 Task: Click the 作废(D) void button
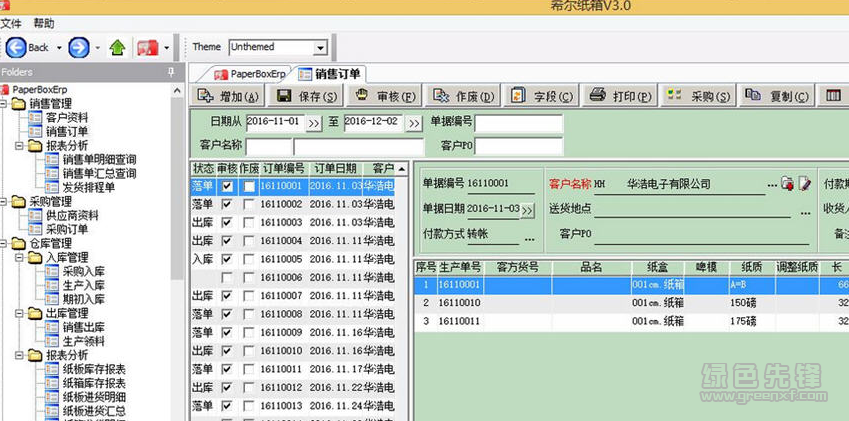(x=463, y=96)
